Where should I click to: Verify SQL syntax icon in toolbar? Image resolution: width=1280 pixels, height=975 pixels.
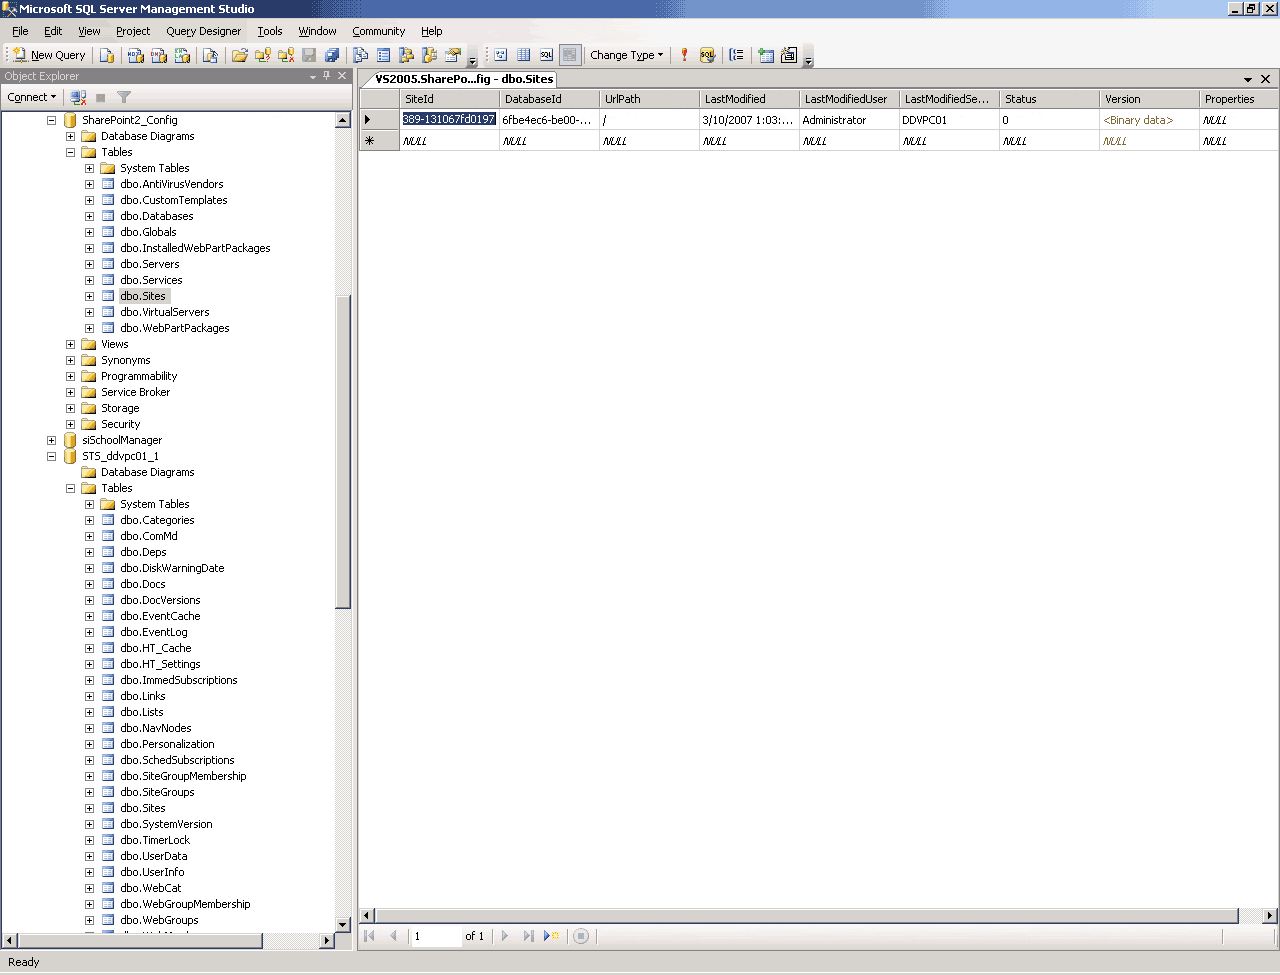[708, 55]
